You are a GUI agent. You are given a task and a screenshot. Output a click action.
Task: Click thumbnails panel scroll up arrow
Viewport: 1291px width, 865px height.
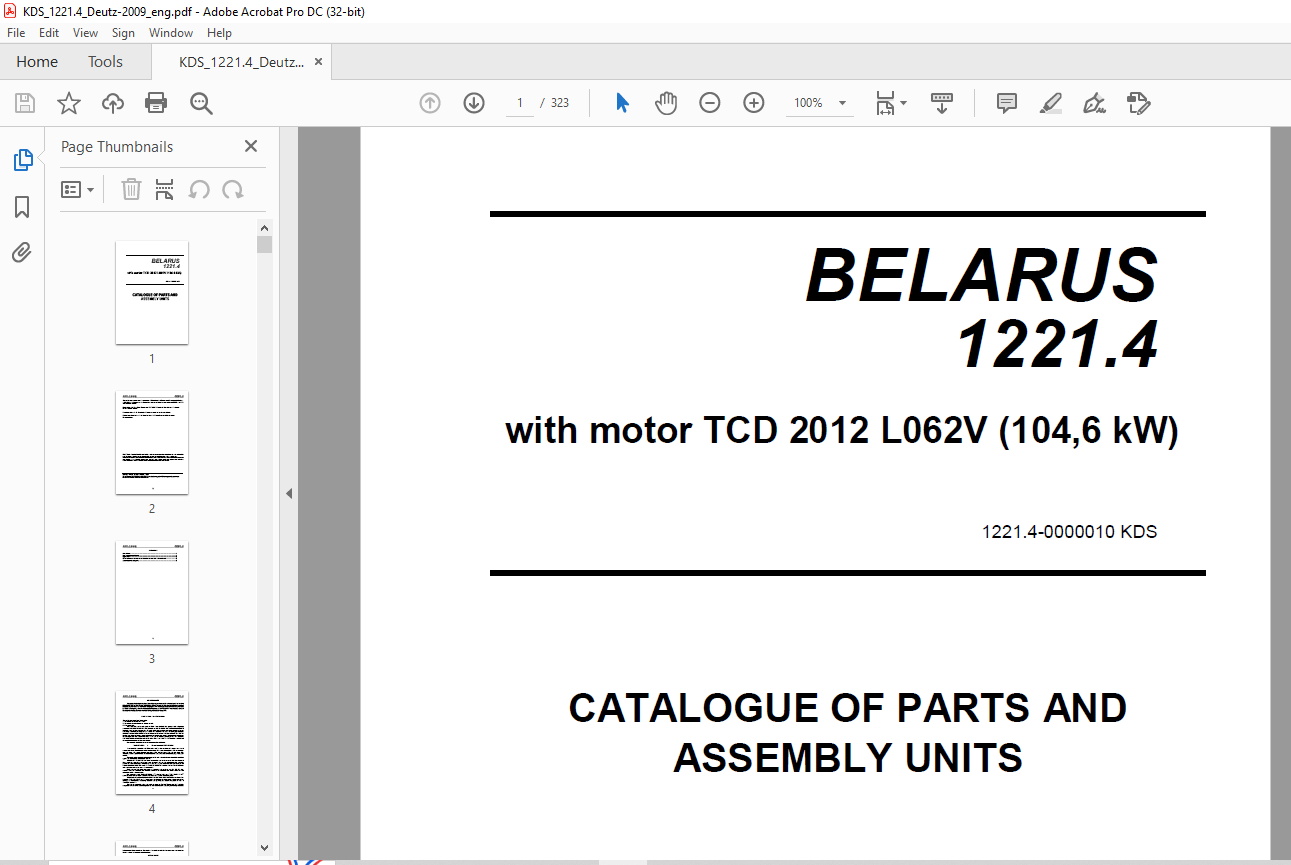(x=264, y=227)
